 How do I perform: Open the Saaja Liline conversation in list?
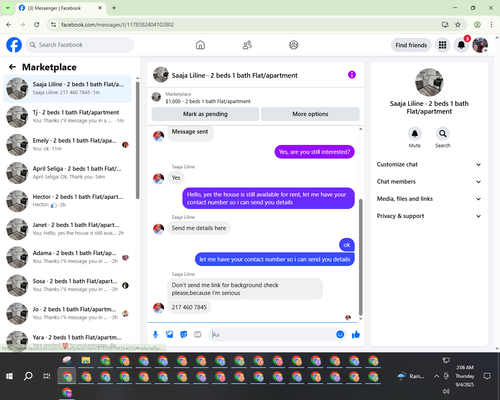coord(68,89)
